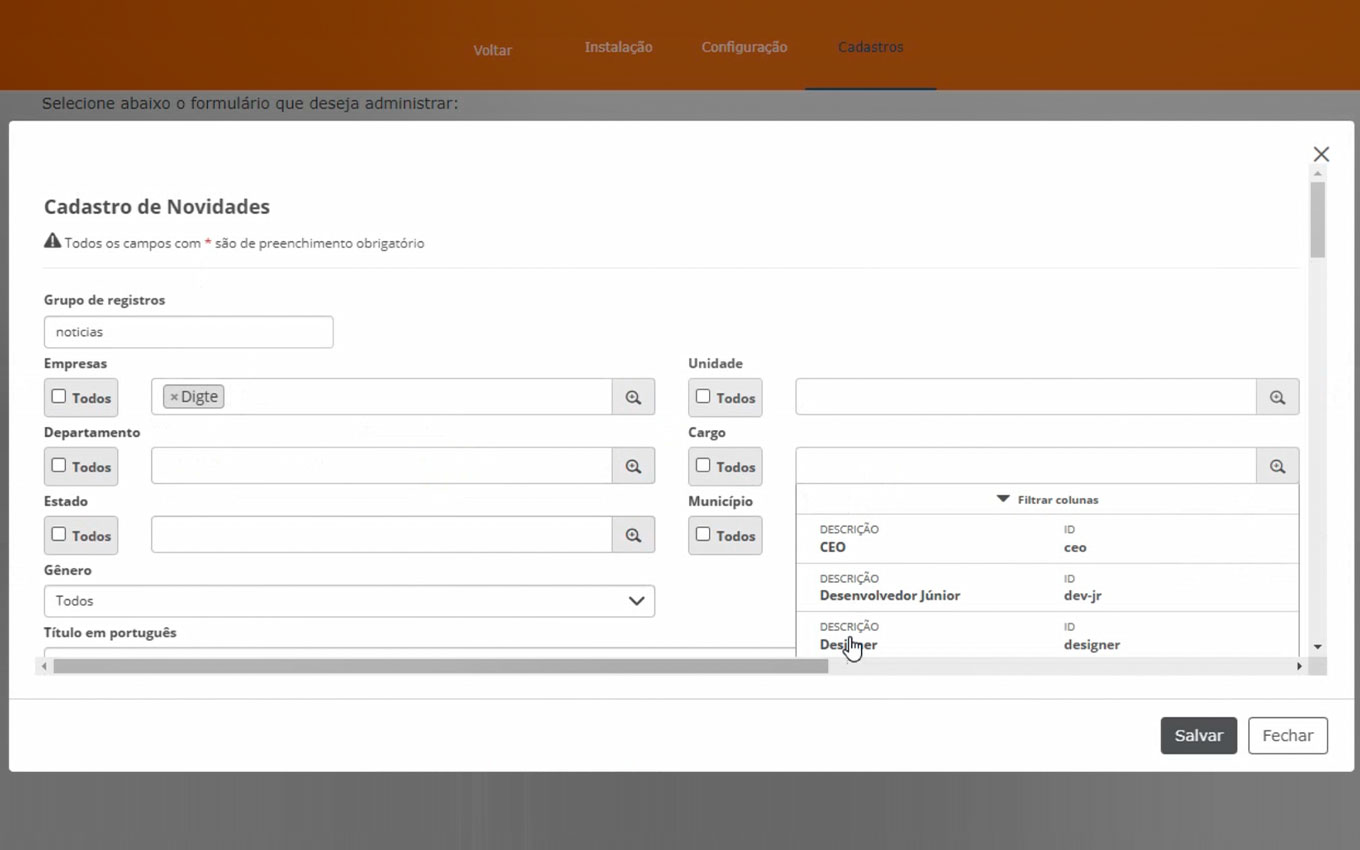The image size is (1360, 850).
Task: Switch to the Configuração tab
Action: pyautogui.click(x=744, y=47)
